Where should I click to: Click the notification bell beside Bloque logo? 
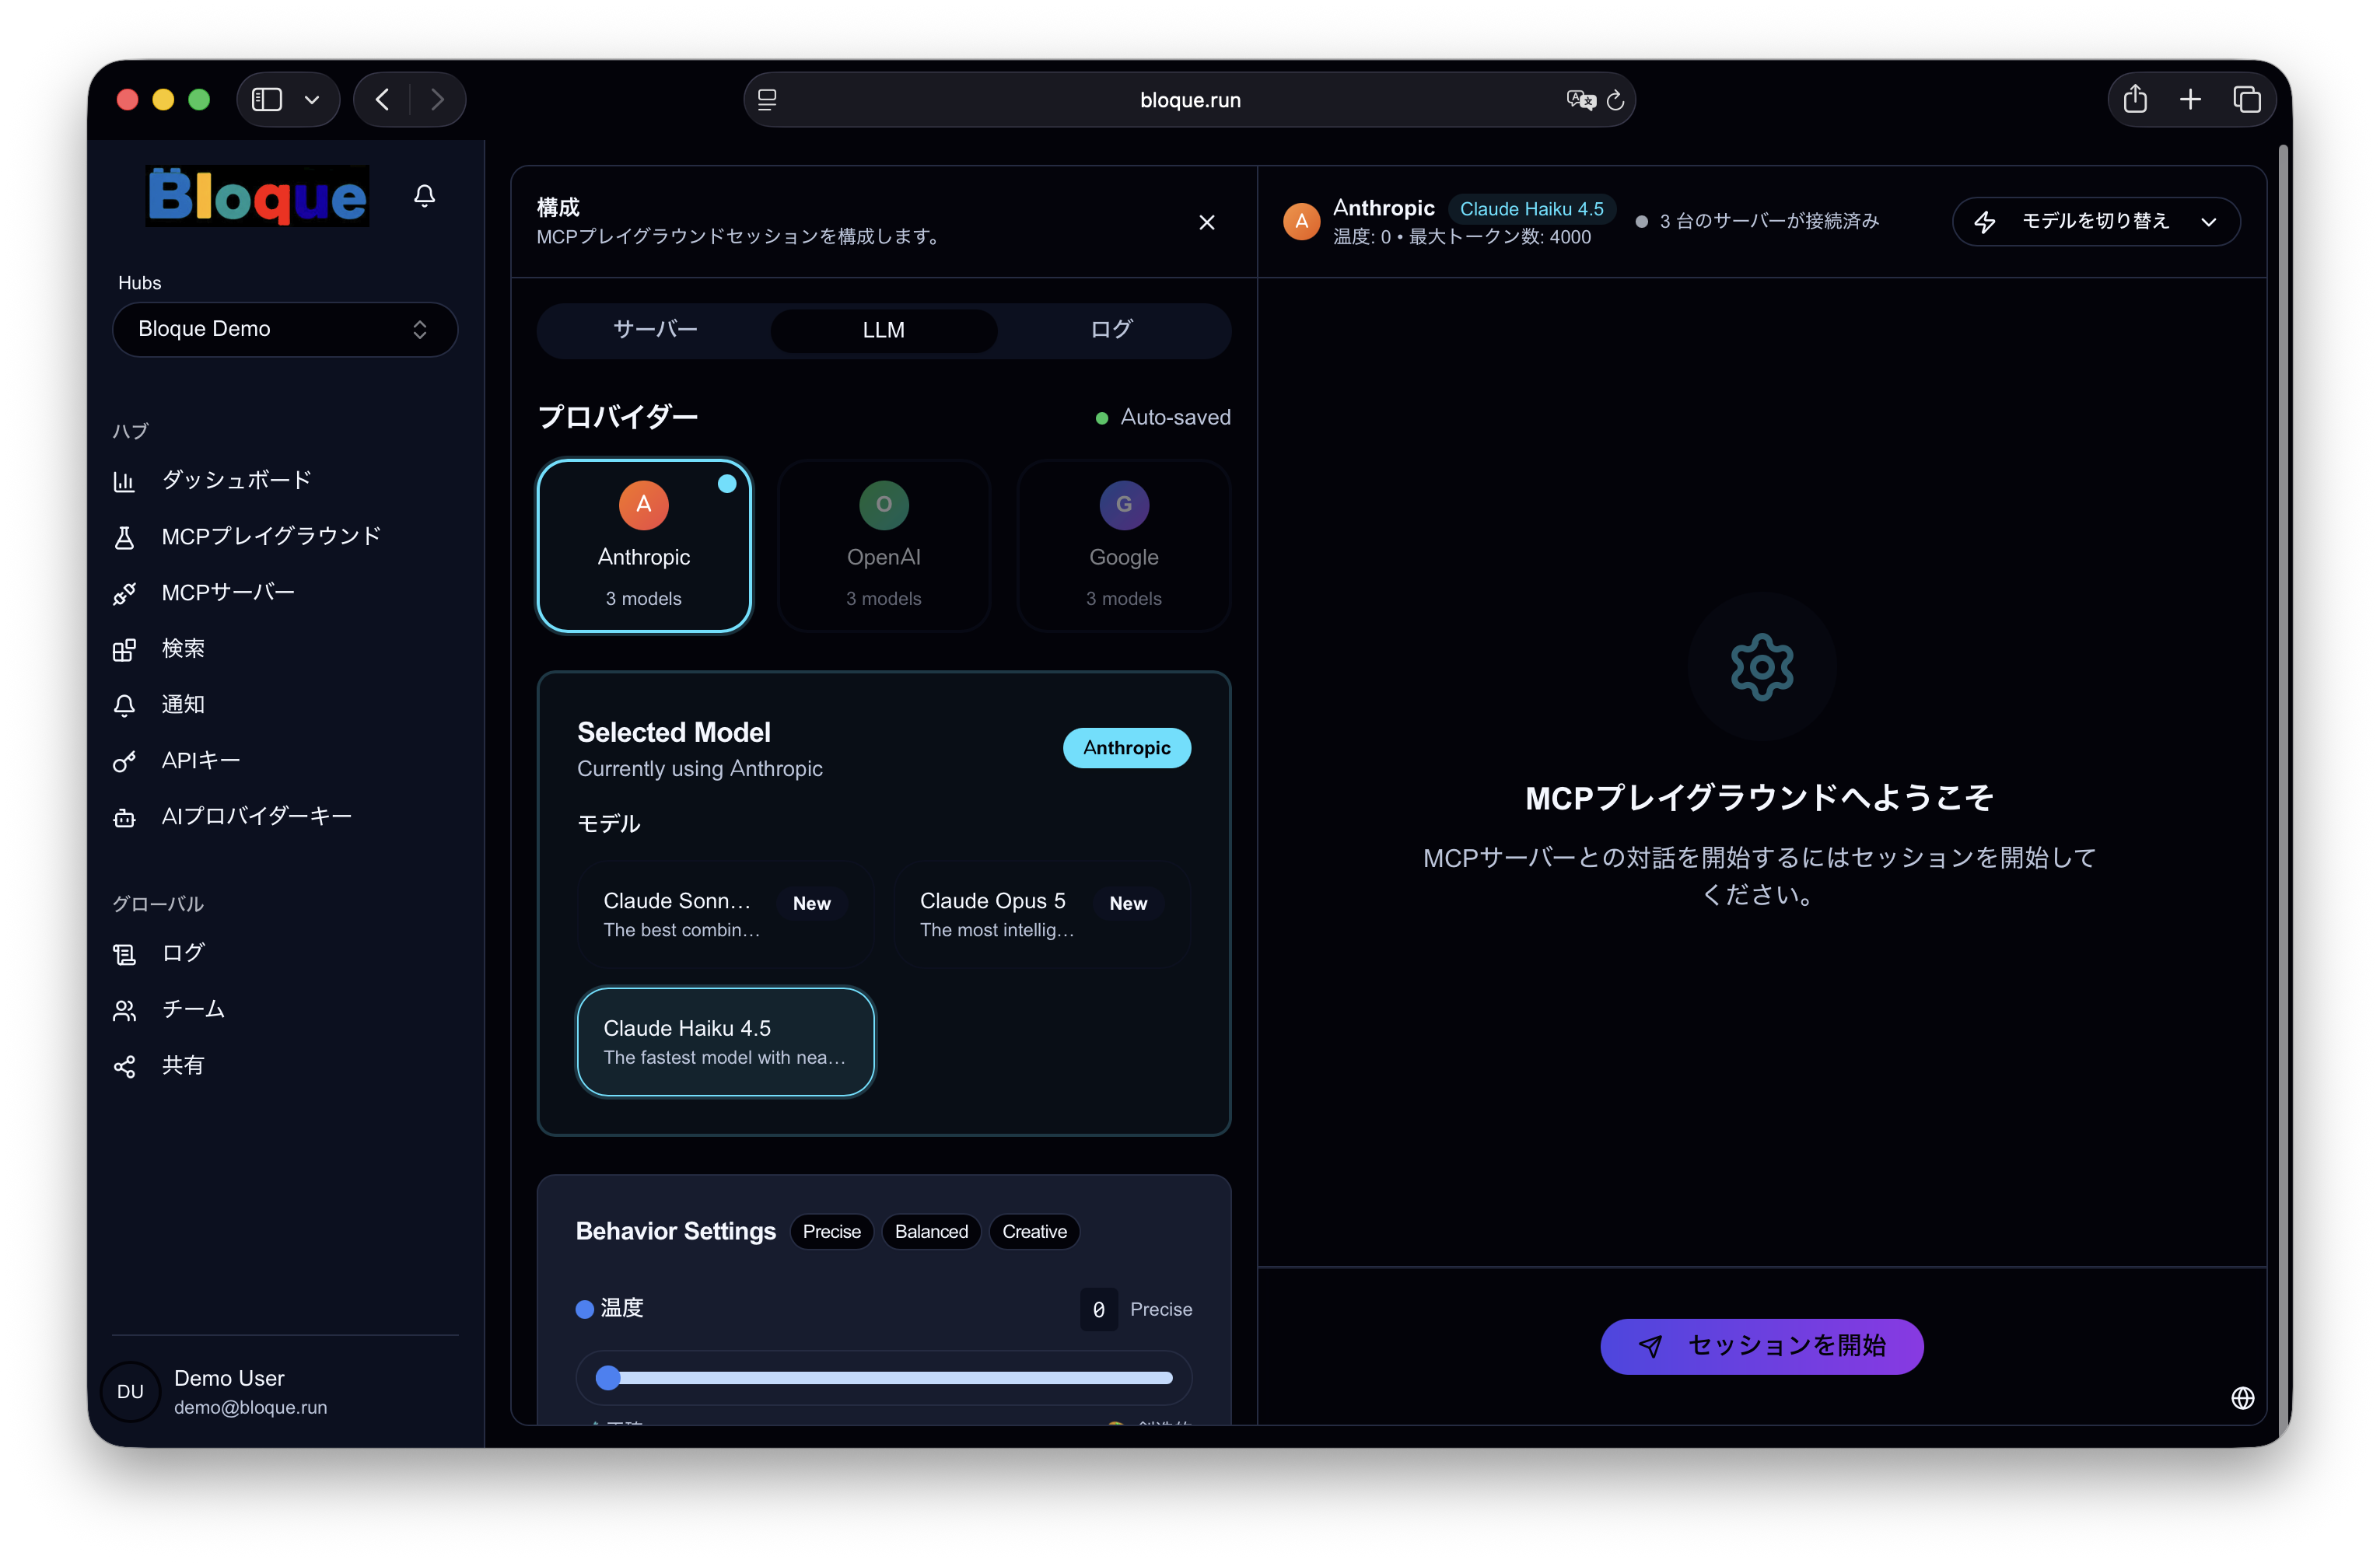click(x=424, y=196)
